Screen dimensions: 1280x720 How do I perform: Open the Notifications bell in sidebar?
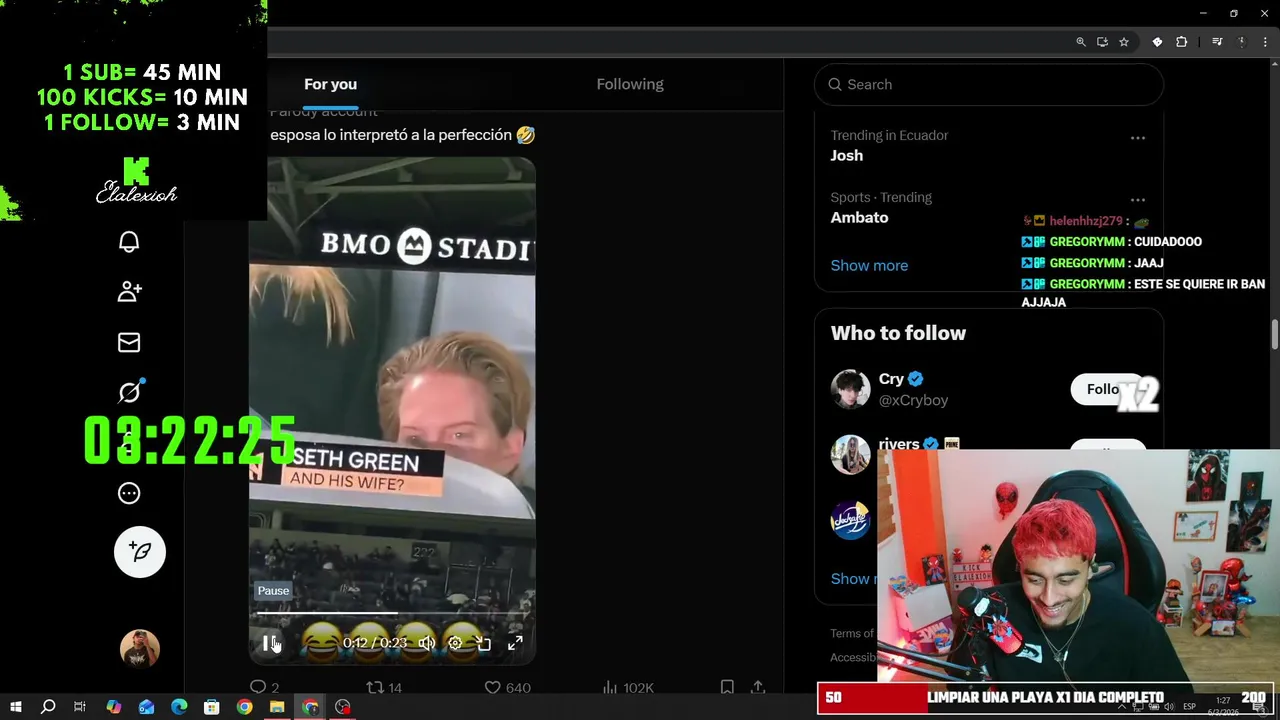click(129, 242)
